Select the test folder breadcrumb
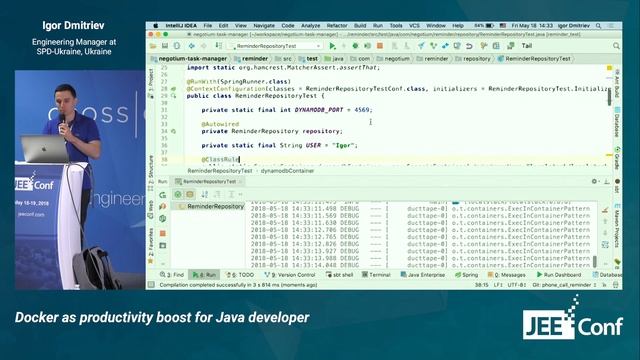 308,59
